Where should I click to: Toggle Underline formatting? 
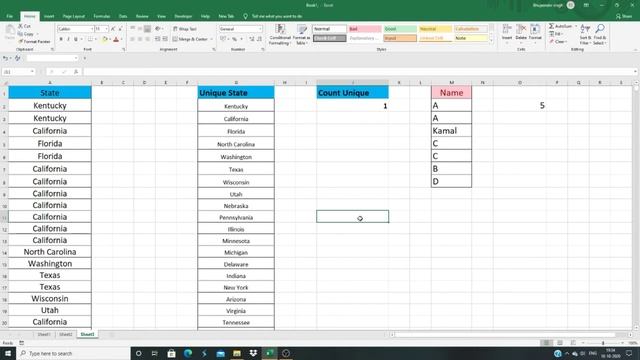click(76, 39)
